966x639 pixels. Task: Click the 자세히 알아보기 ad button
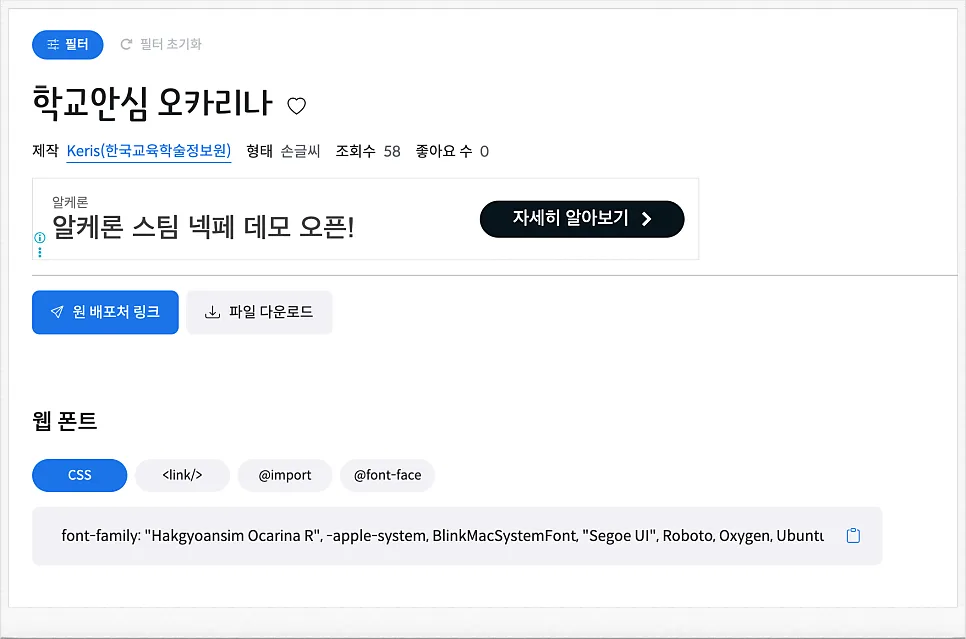(582, 219)
